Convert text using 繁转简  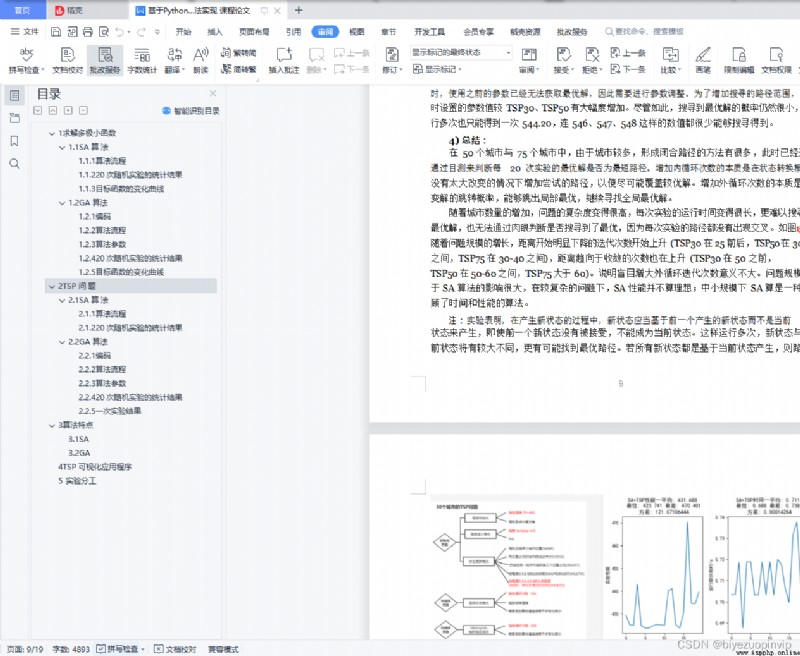pos(238,53)
